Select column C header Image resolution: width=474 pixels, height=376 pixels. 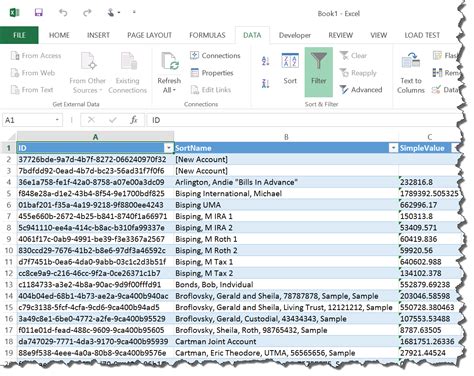tap(429, 137)
